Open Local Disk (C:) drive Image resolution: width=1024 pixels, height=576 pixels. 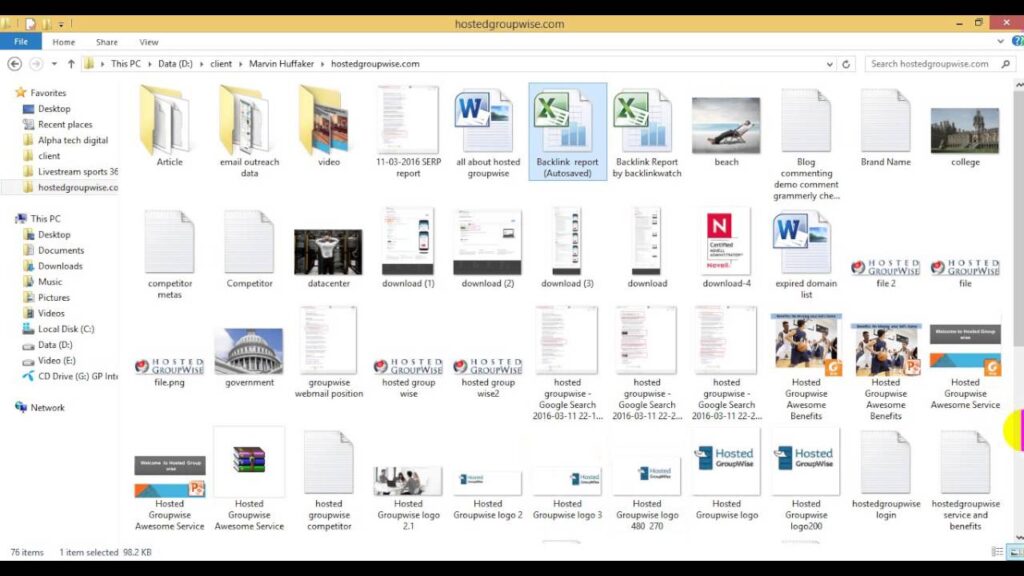[65, 329]
